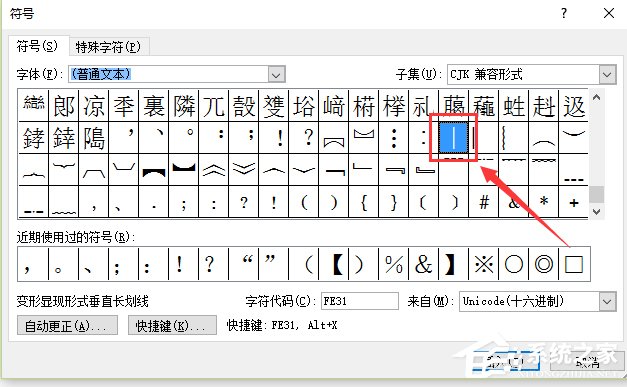Click the 变形显现形式垂直长划线 symbol name text

(83, 301)
